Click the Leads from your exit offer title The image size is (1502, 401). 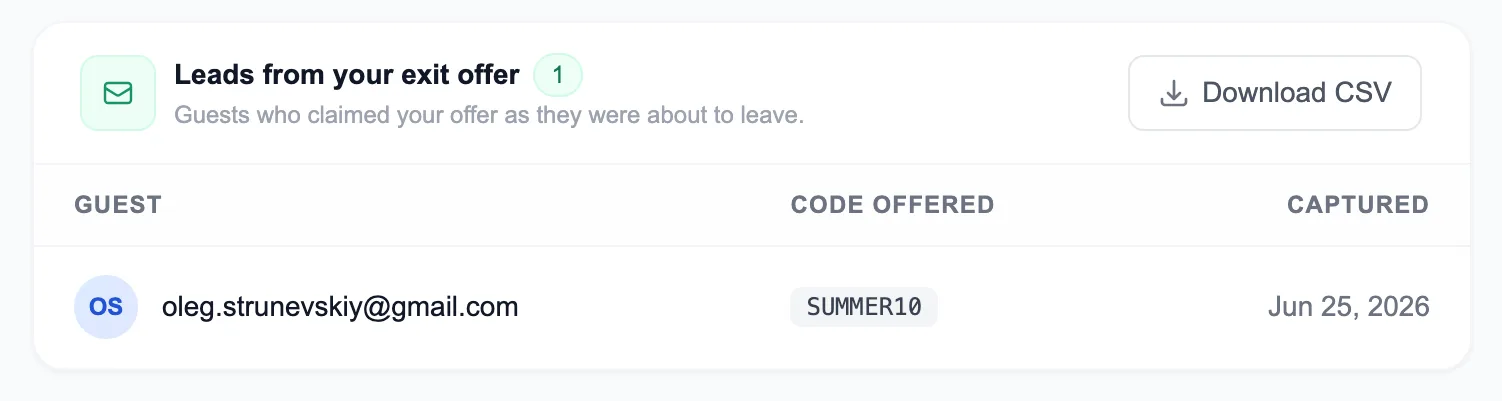click(347, 74)
